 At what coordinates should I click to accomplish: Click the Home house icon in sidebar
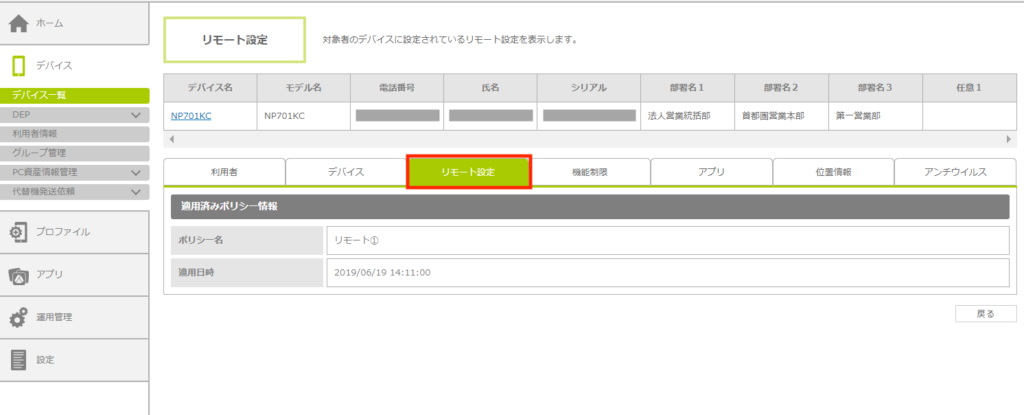[19, 24]
